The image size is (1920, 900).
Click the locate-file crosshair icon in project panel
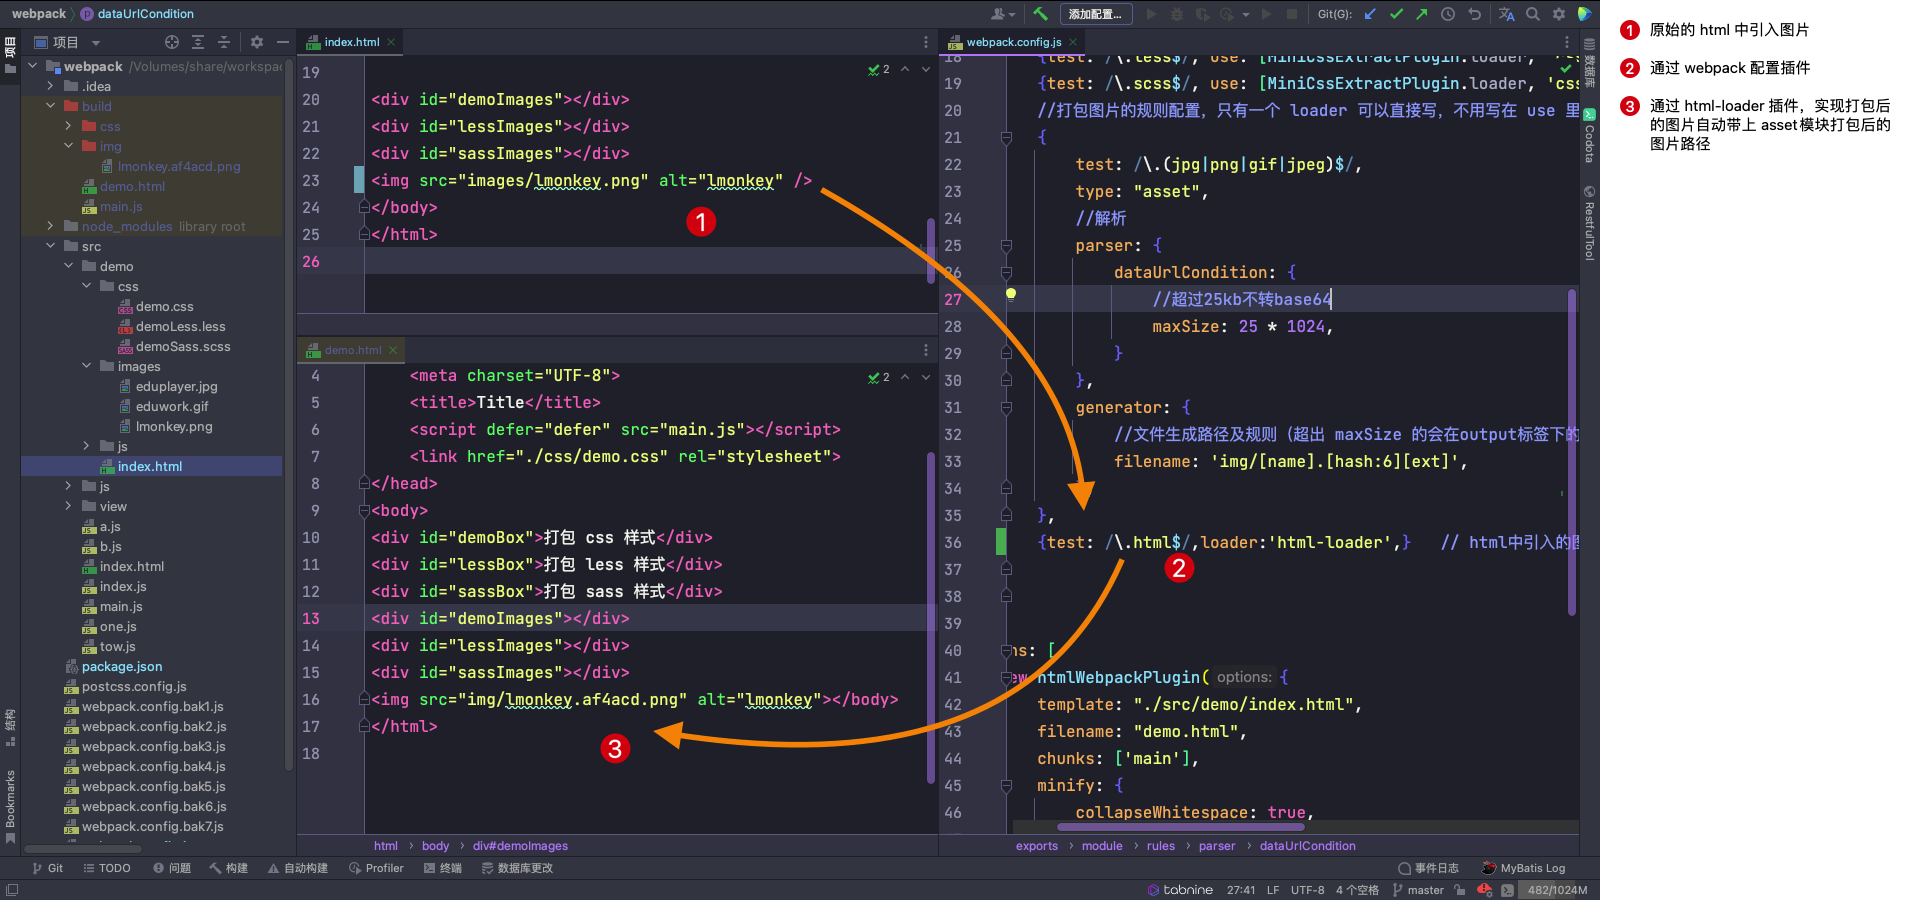(172, 42)
